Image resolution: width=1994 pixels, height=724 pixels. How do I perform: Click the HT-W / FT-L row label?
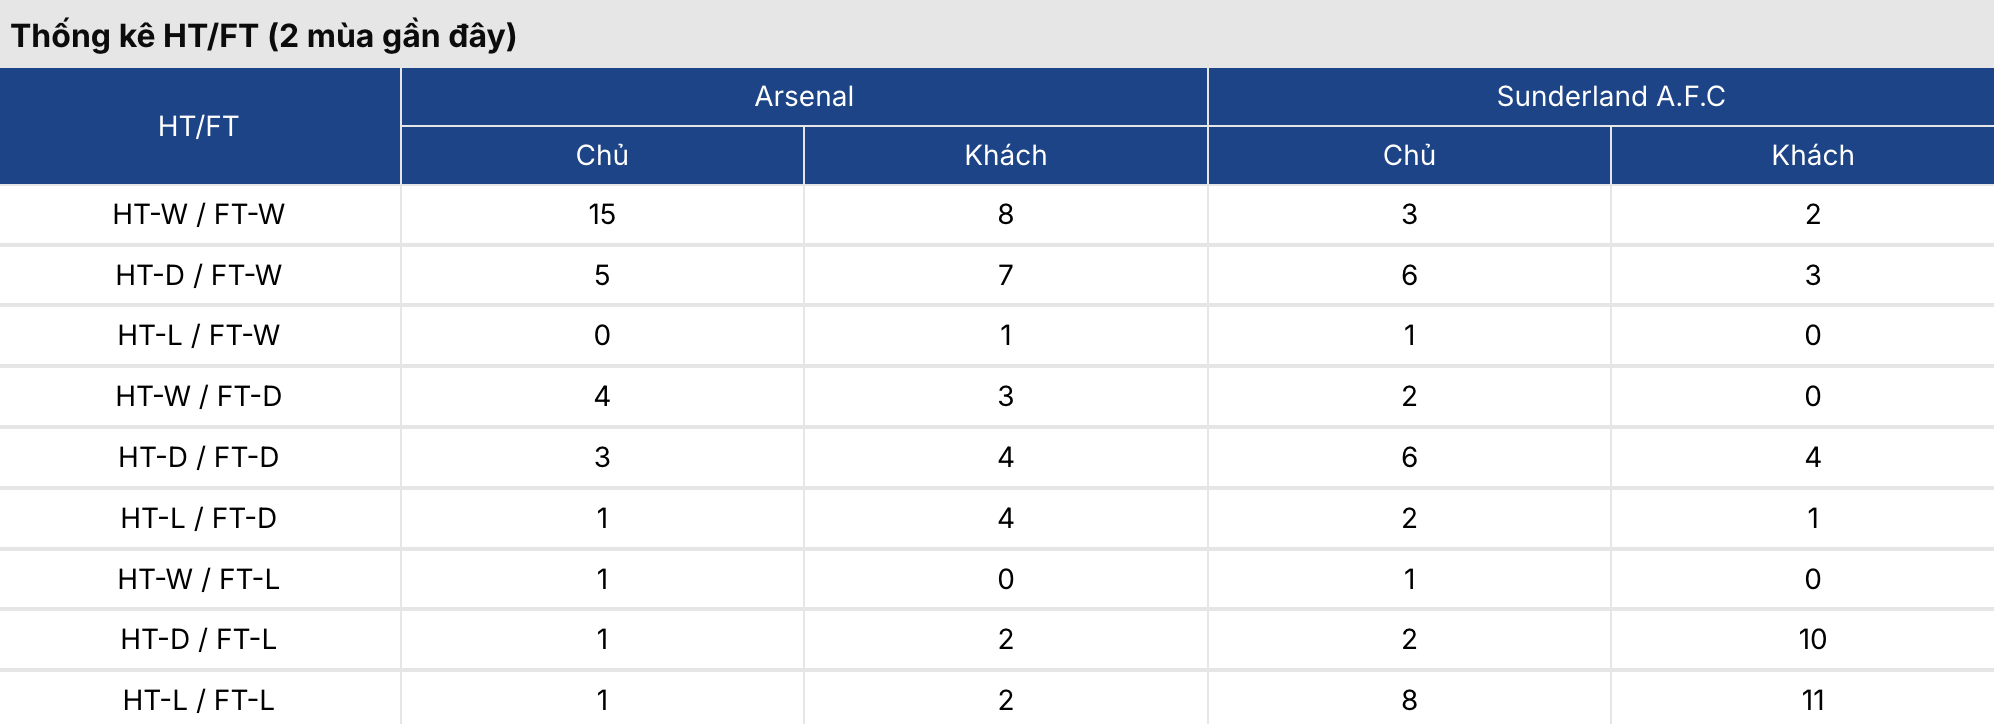click(199, 579)
